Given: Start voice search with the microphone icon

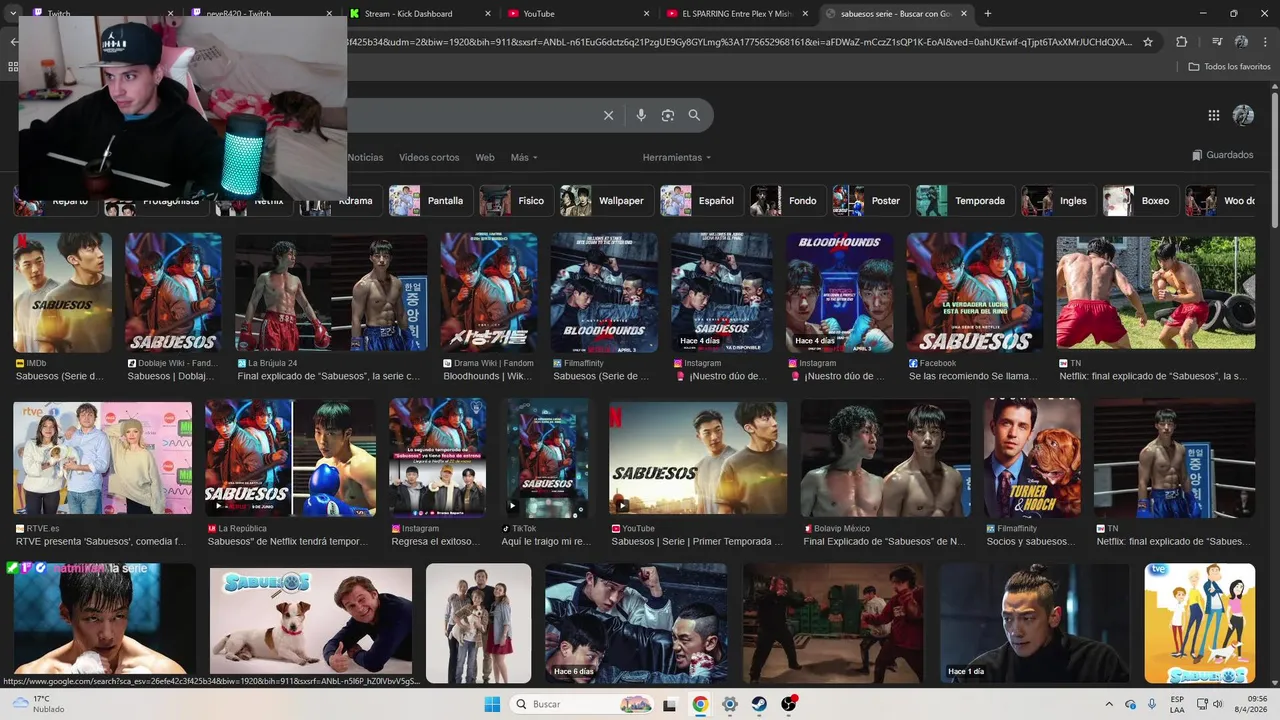Looking at the screenshot, I should click(x=641, y=115).
